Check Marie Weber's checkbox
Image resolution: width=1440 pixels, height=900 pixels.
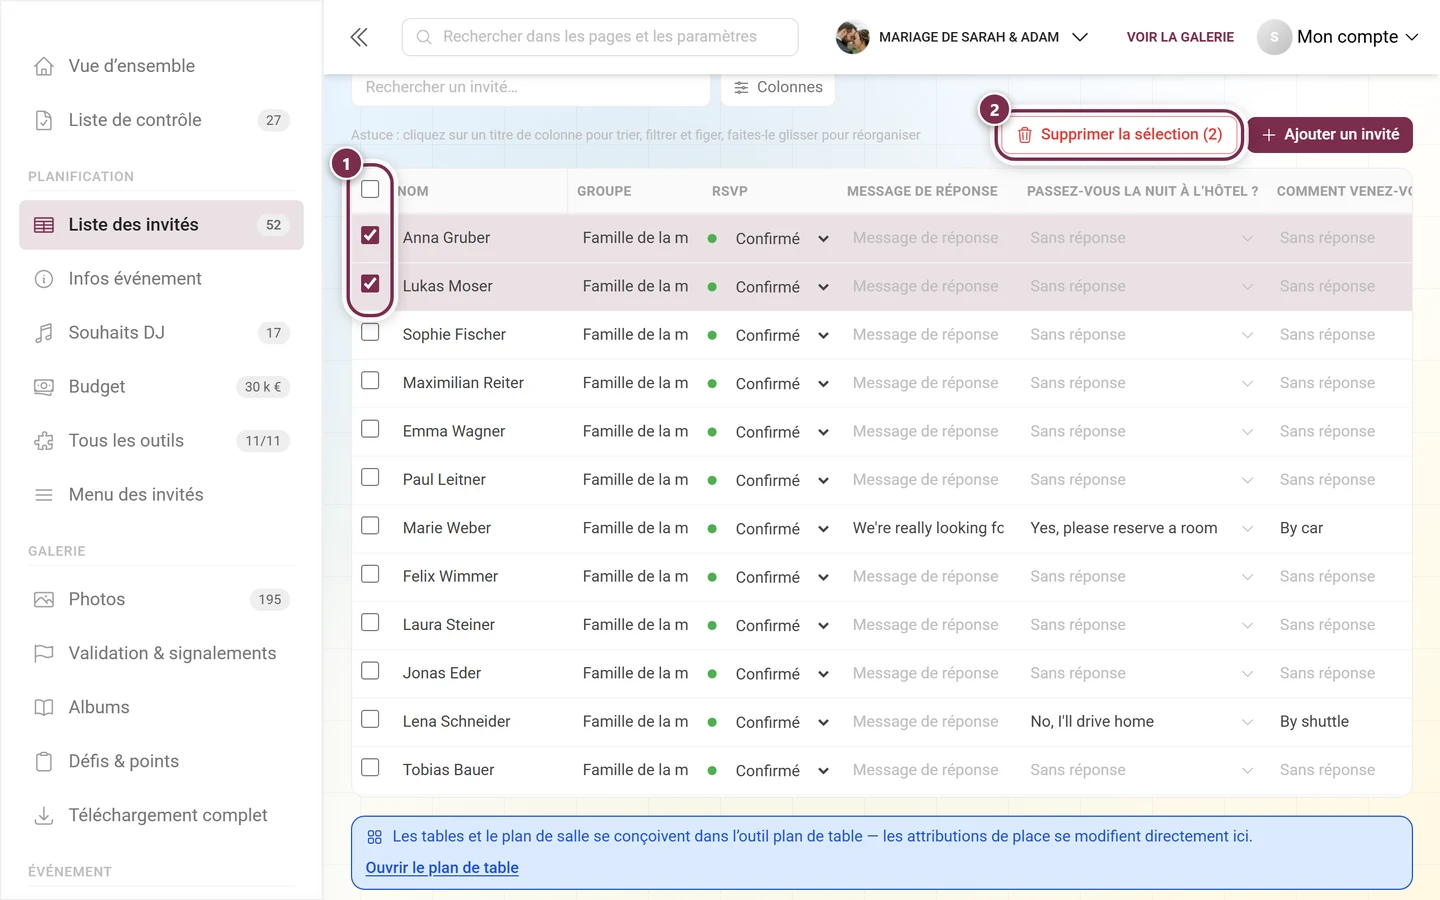tap(370, 525)
